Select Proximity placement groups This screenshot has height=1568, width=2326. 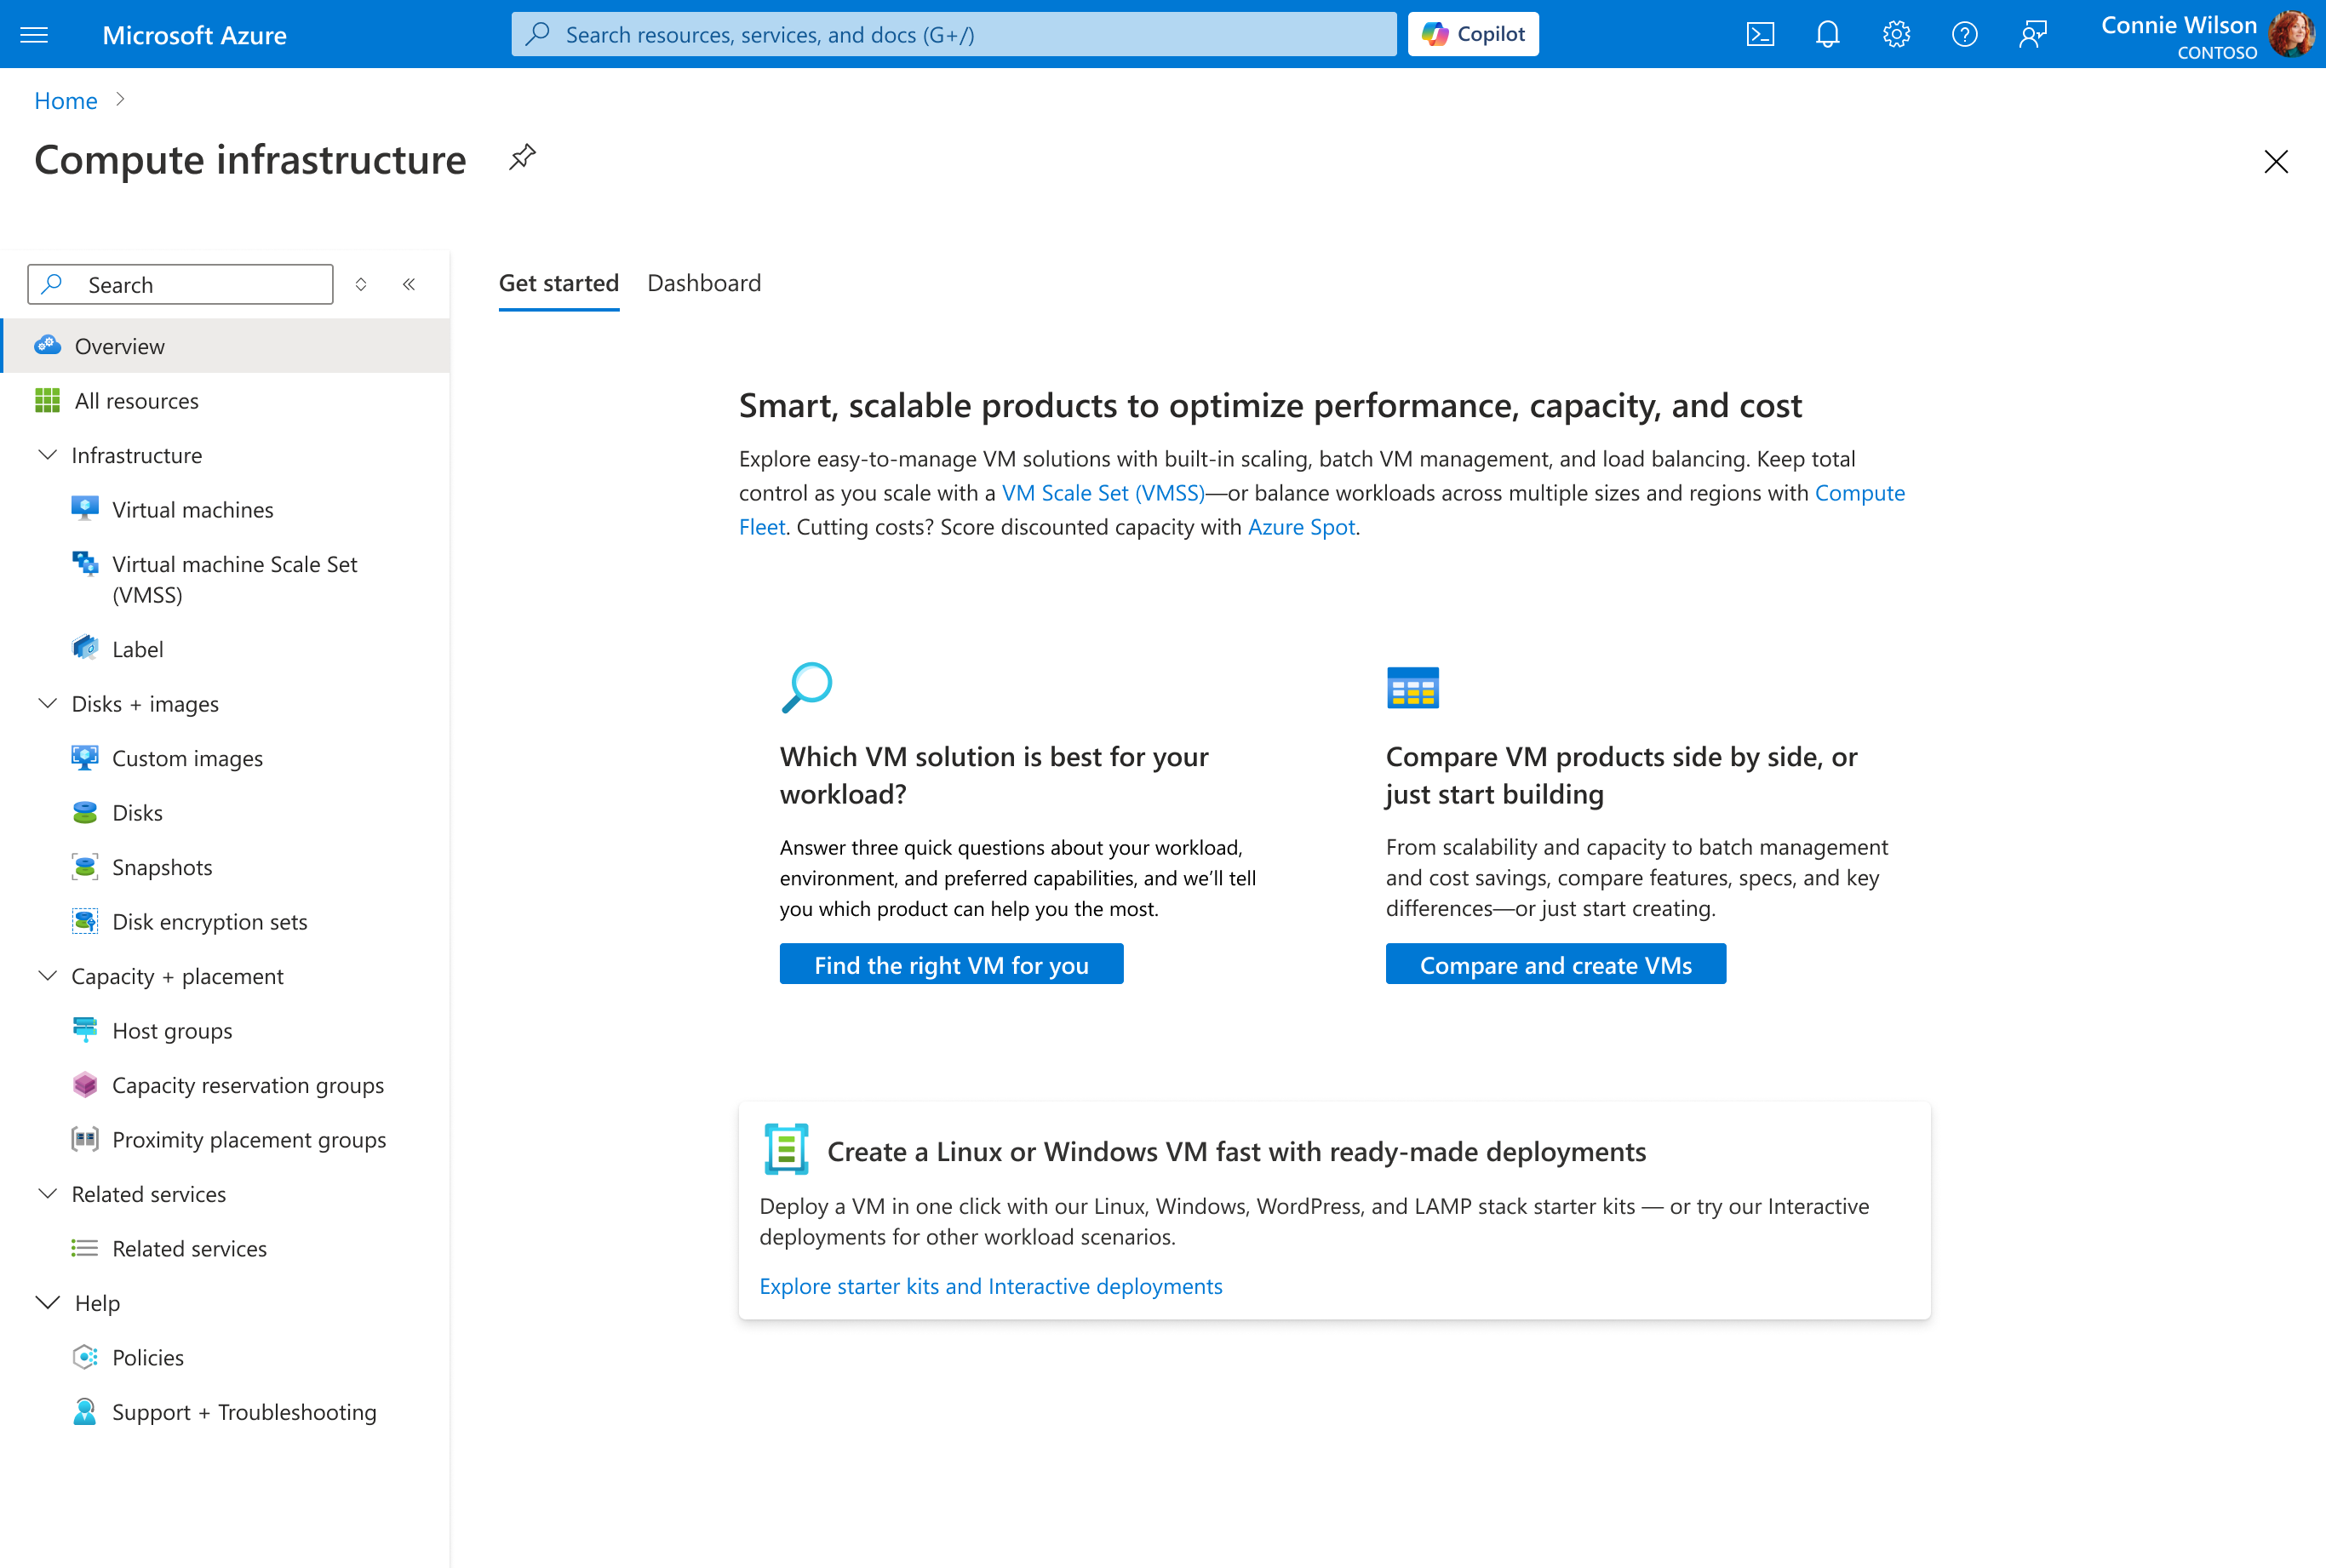[x=249, y=1139]
